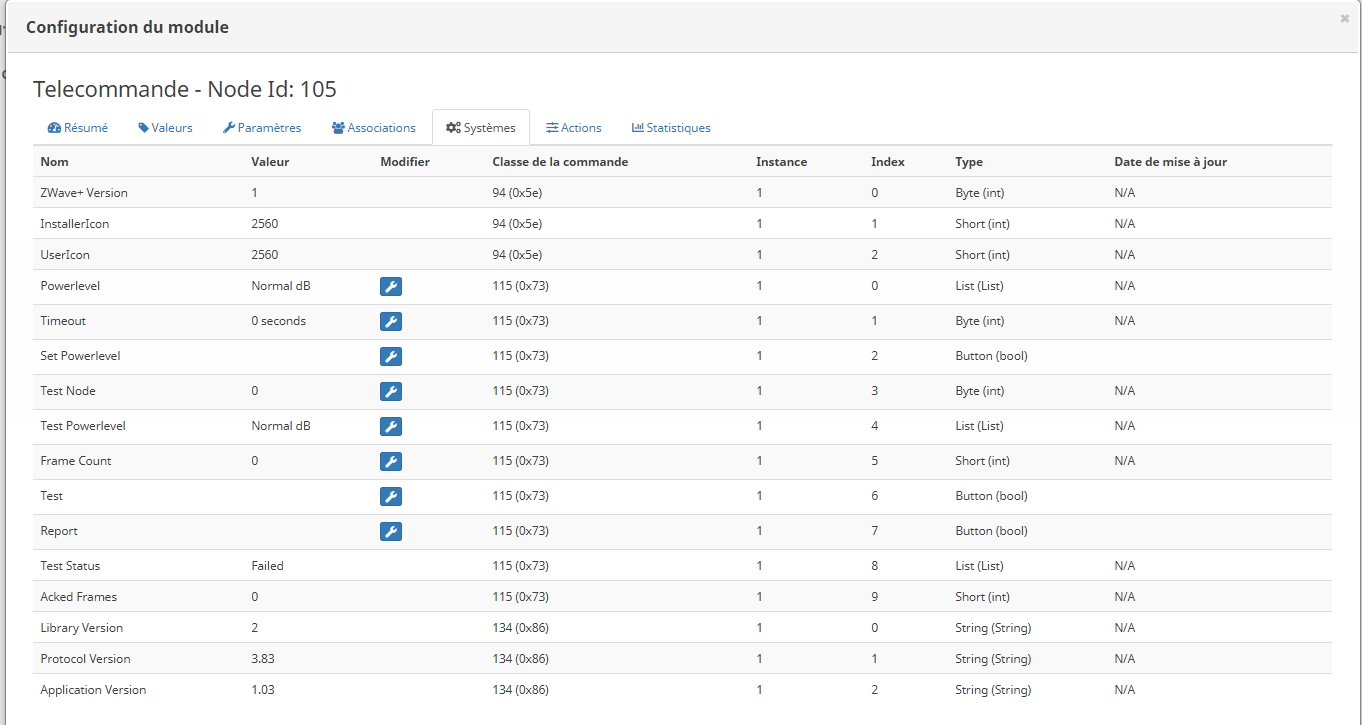Click the Classe de la commande header

click(x=560, y=162)
